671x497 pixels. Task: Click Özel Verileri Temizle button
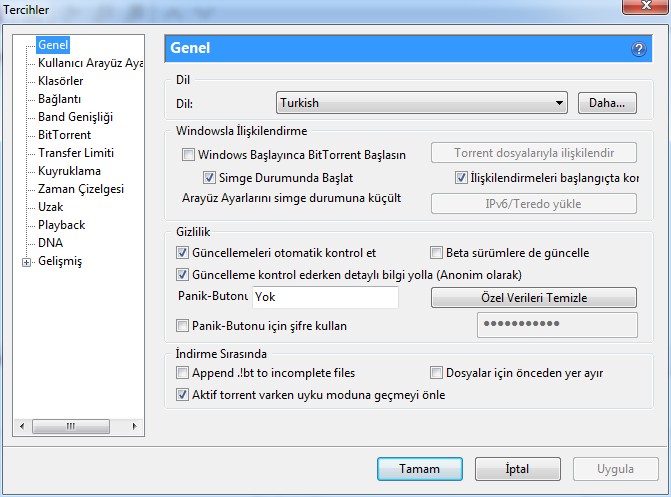tap(534, 298)
